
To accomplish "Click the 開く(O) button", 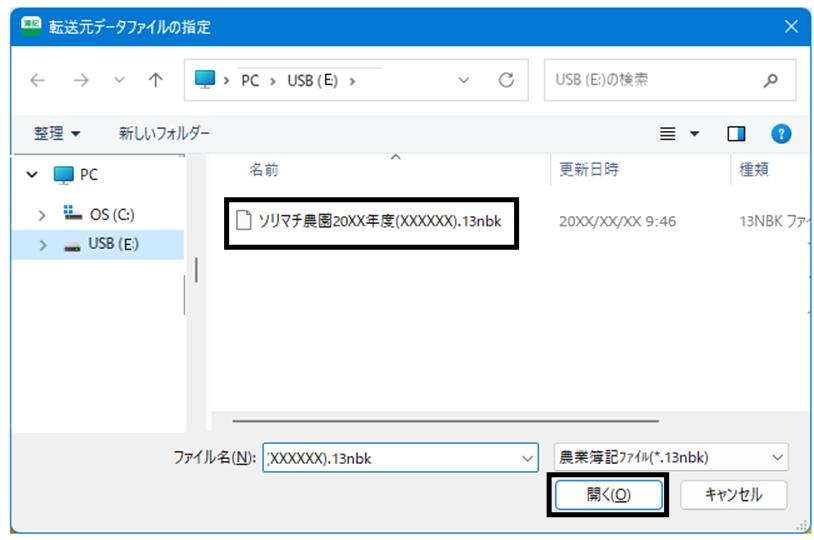I will 608,494.
